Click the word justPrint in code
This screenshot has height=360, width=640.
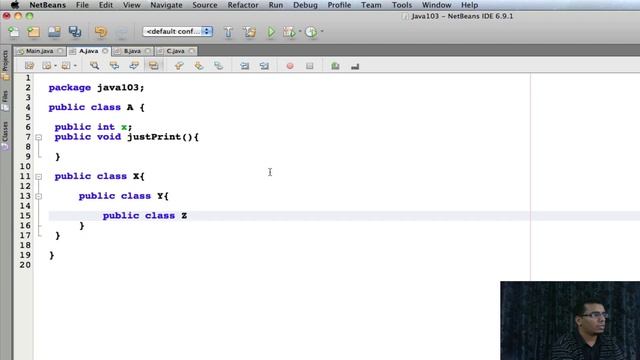click(x=154, y=137)
